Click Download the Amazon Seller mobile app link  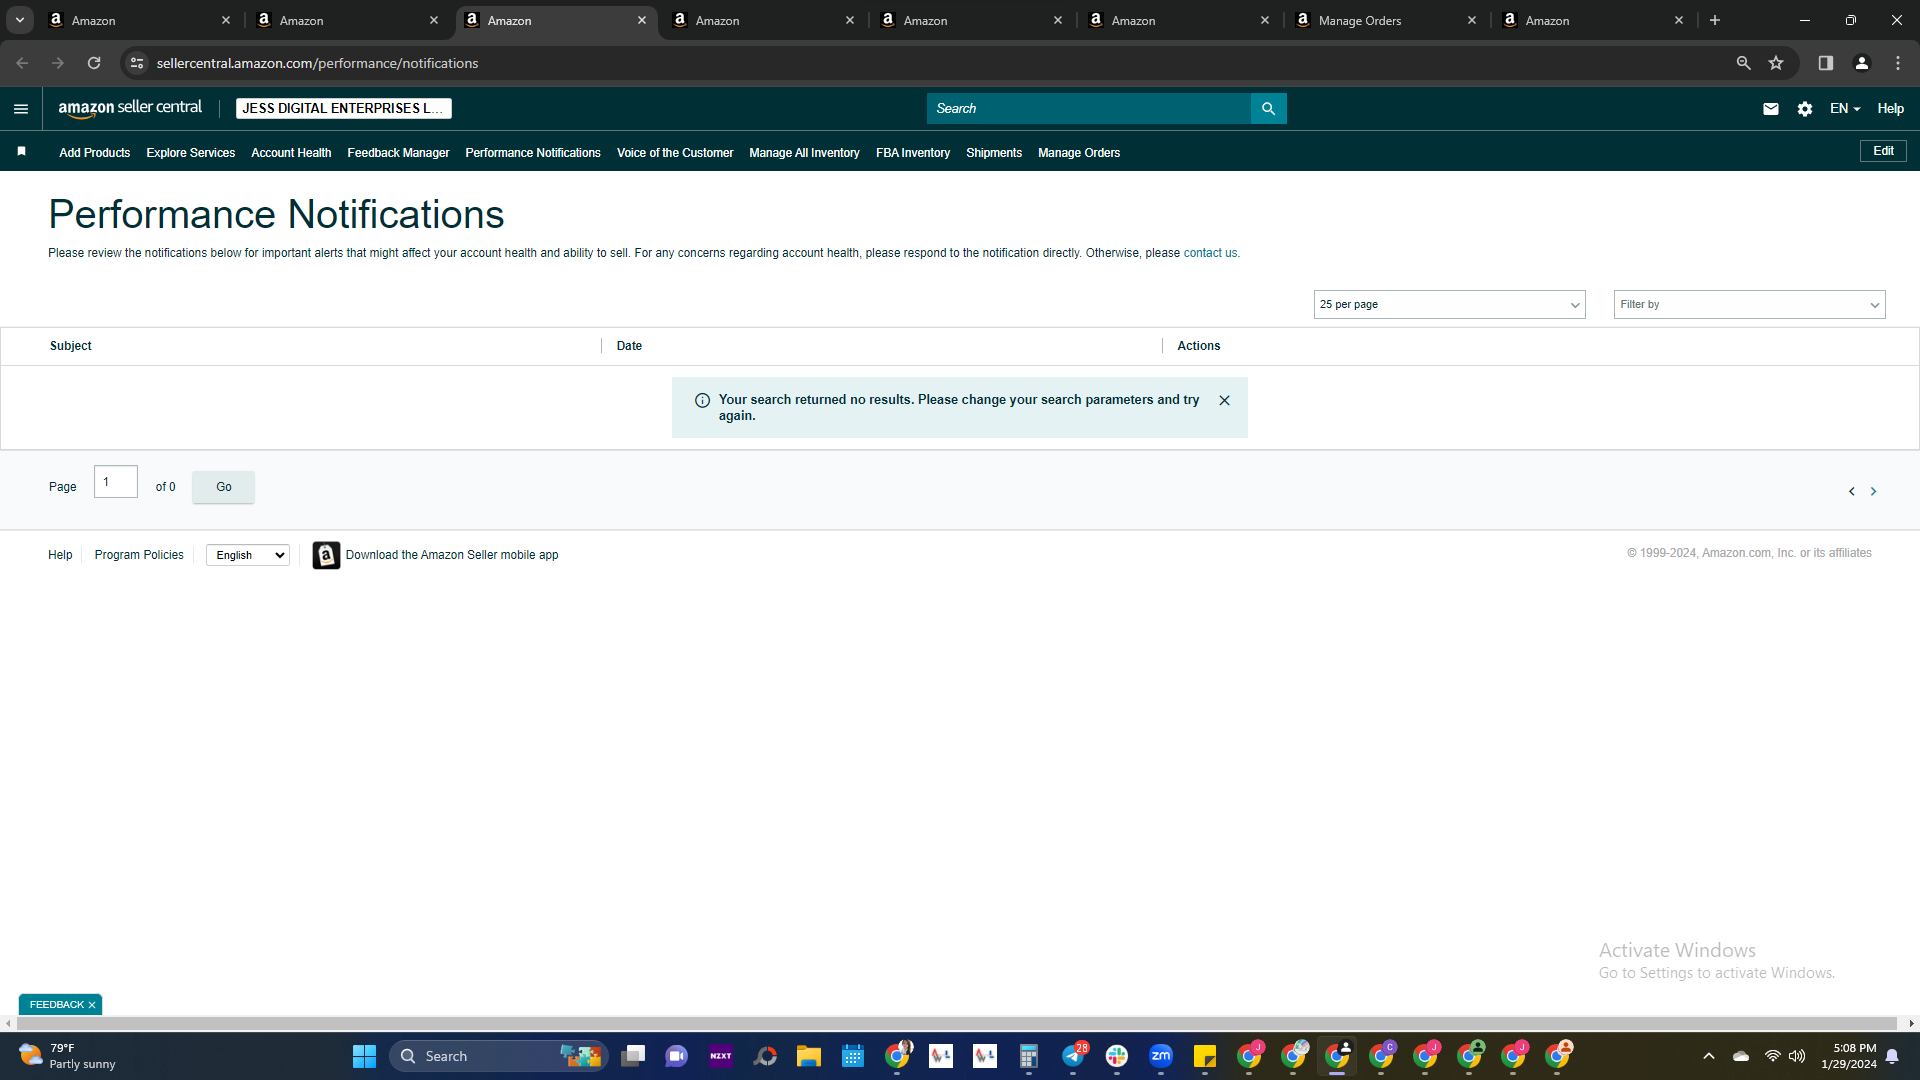click(452, 555)
